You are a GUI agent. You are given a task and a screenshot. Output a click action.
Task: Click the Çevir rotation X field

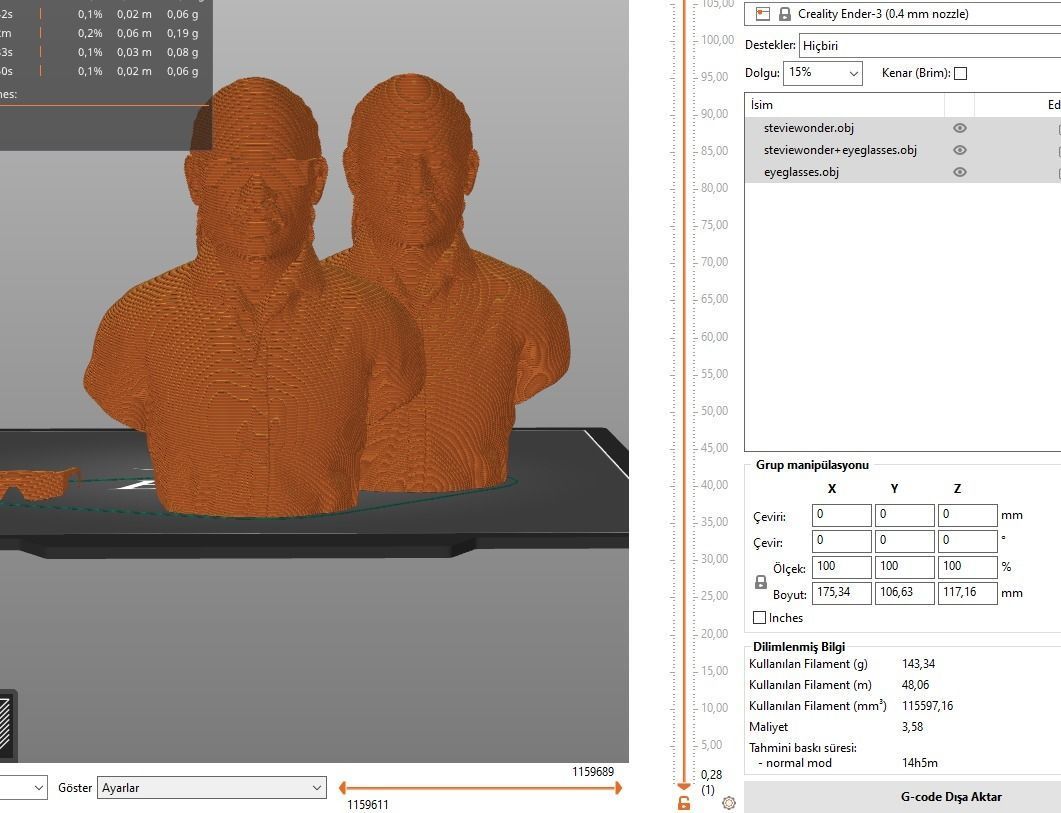pyautogui.click(x=842, y=541)
